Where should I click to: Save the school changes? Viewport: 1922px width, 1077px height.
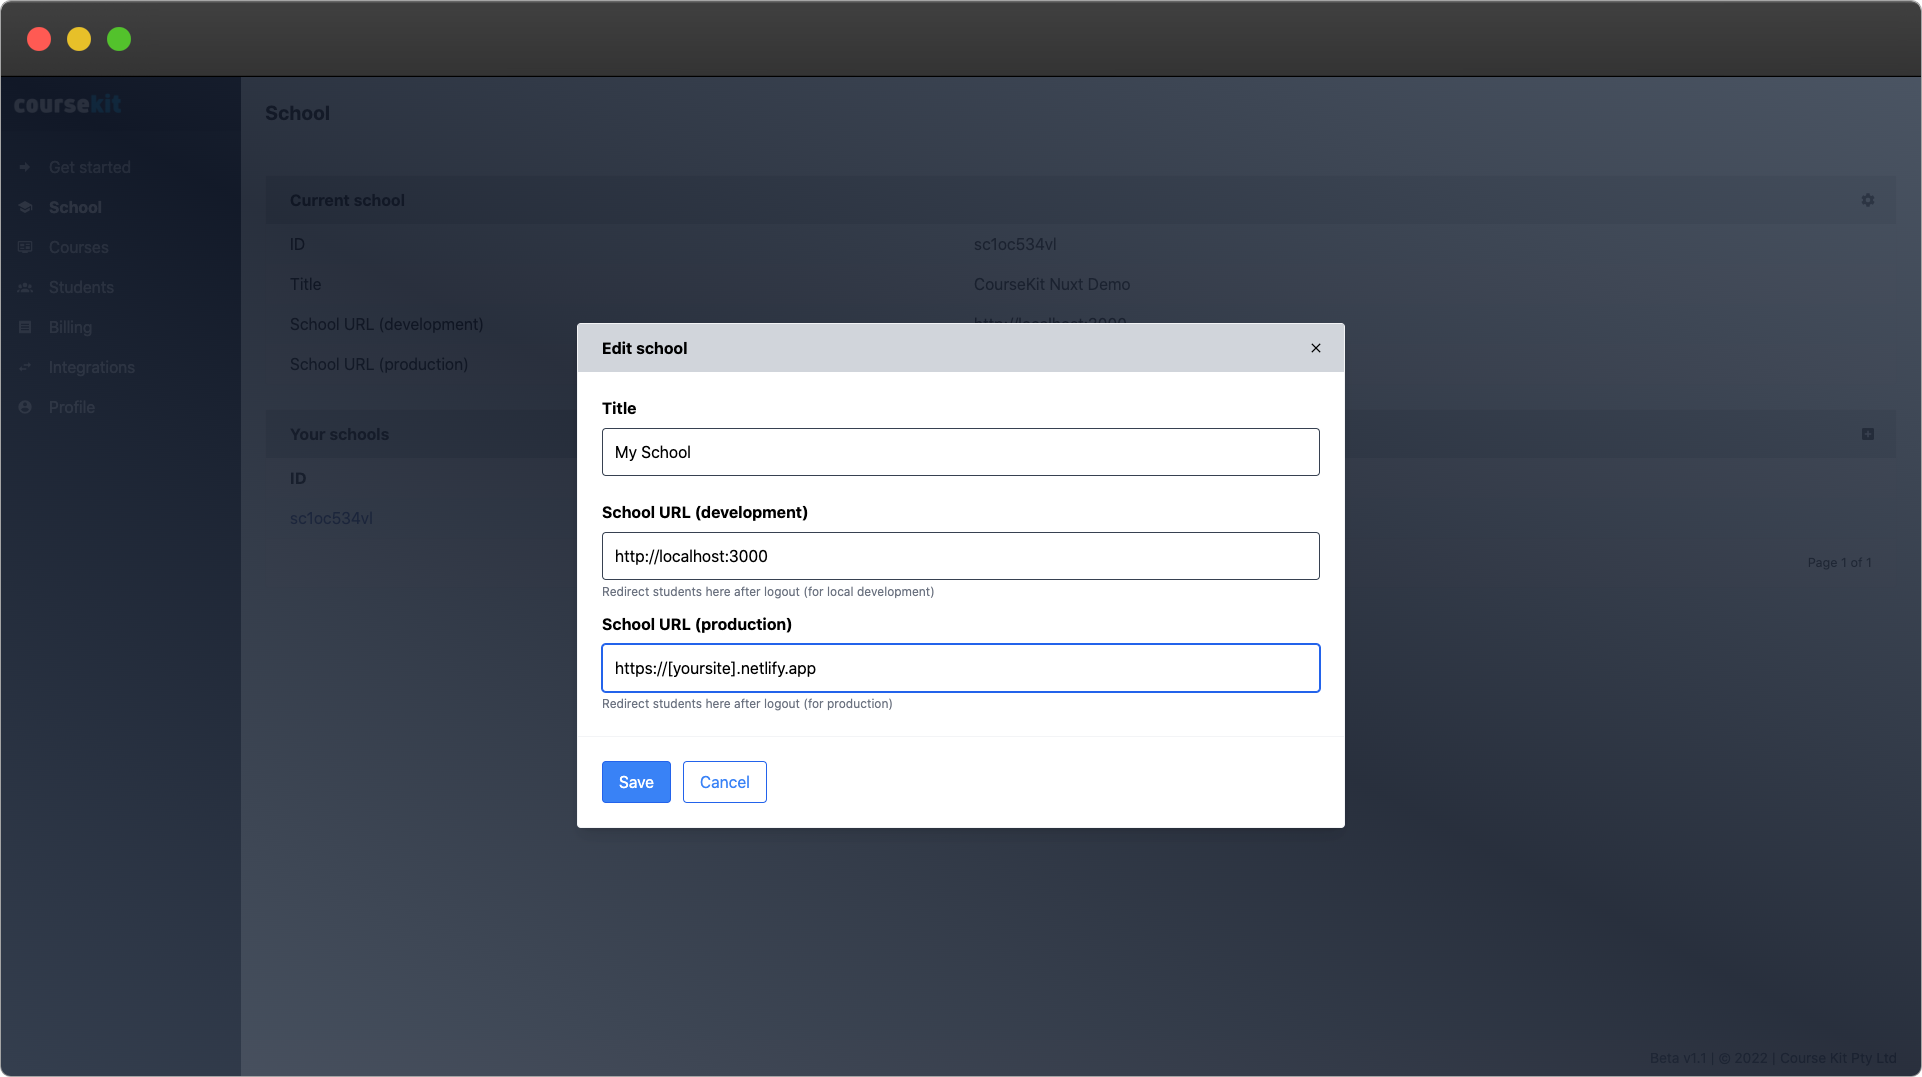click(636, 782)
